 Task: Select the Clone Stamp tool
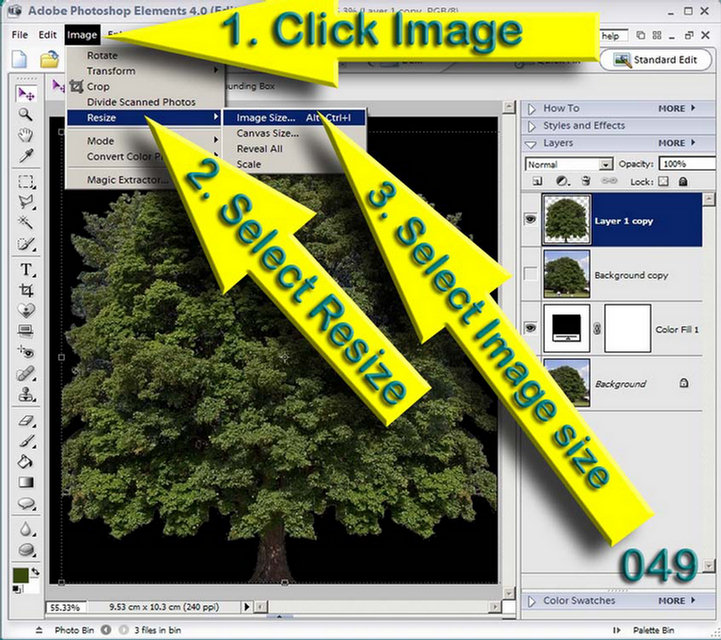[x=26, y=394]
